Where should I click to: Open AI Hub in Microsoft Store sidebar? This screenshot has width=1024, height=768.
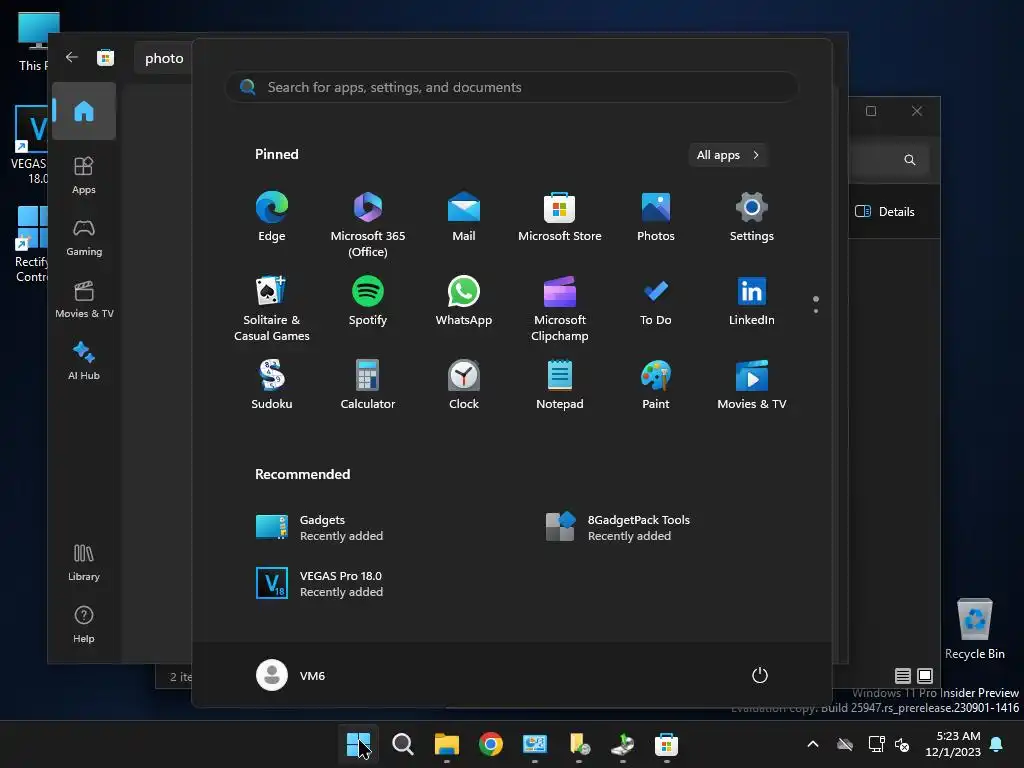coord(84,361)
